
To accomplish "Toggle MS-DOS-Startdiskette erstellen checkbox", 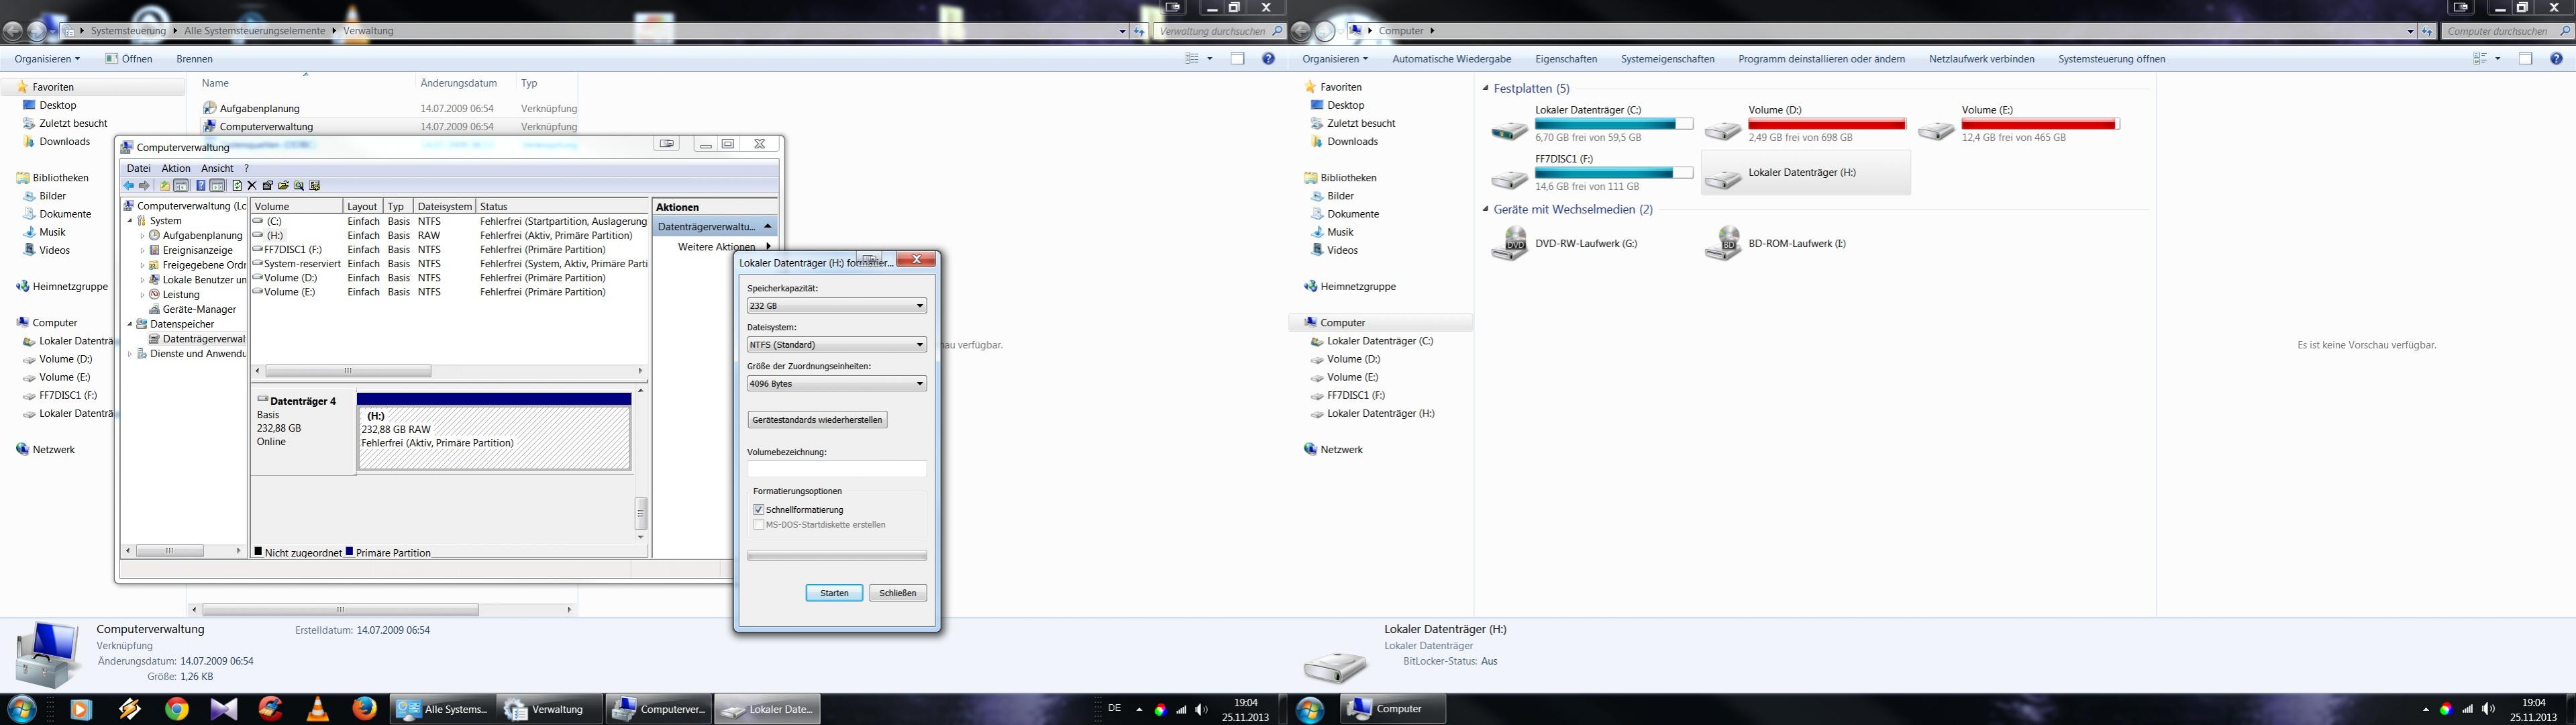I will point(759,525).
